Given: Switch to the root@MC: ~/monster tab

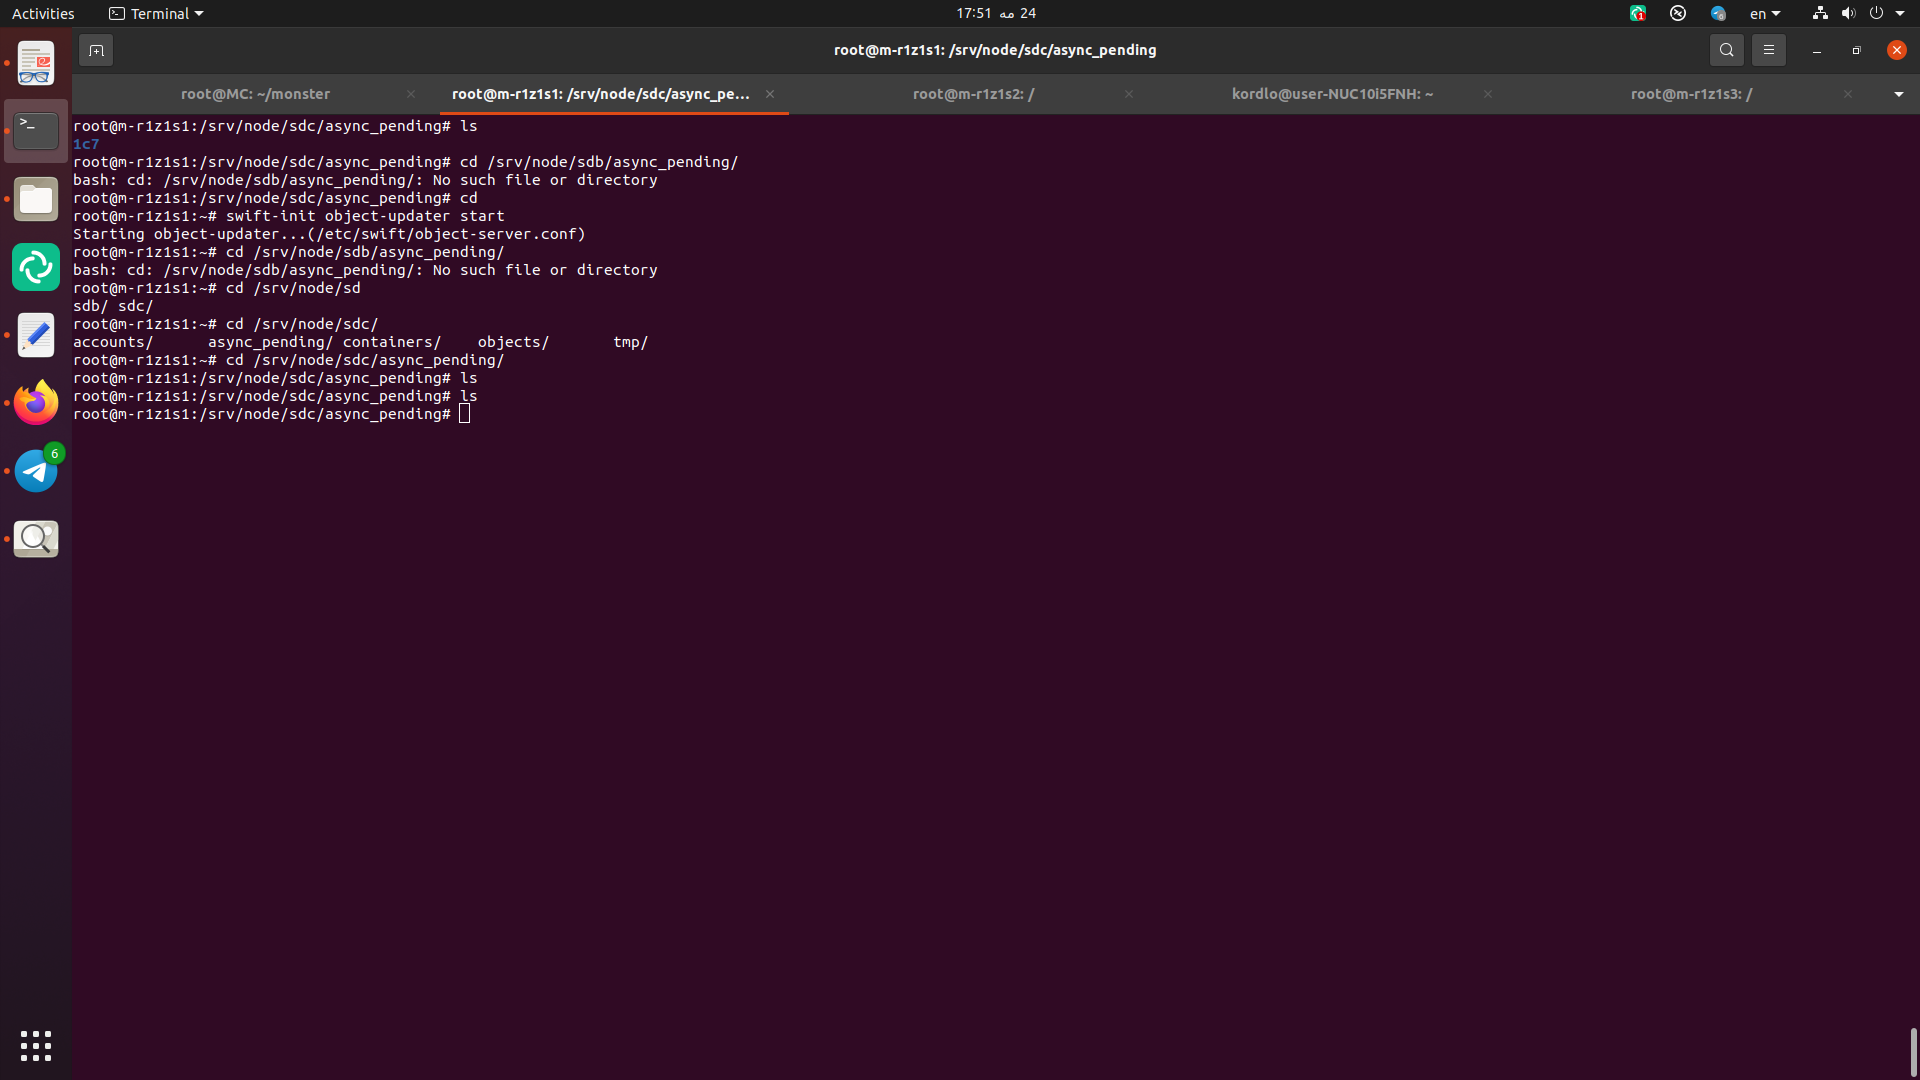Looking at the screenshot, I should [x=255, y=94].
